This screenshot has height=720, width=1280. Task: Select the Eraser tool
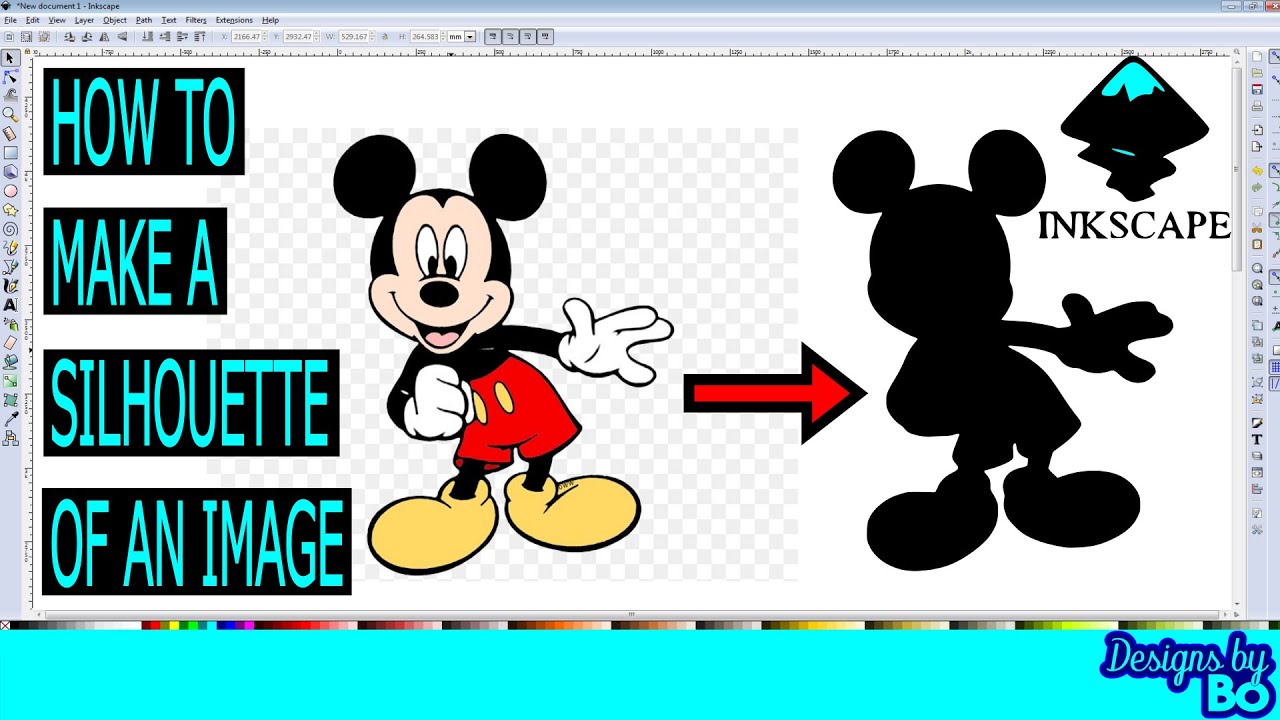coord(10,343)
